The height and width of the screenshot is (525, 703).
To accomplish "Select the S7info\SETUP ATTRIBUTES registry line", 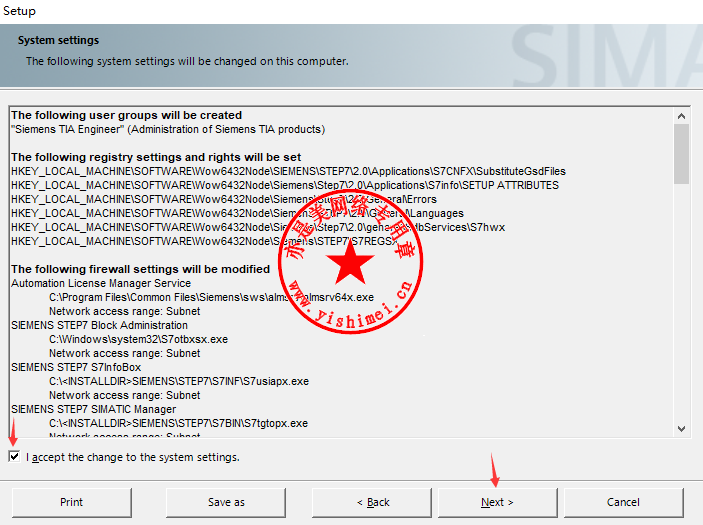I will (x=285, y=185).
